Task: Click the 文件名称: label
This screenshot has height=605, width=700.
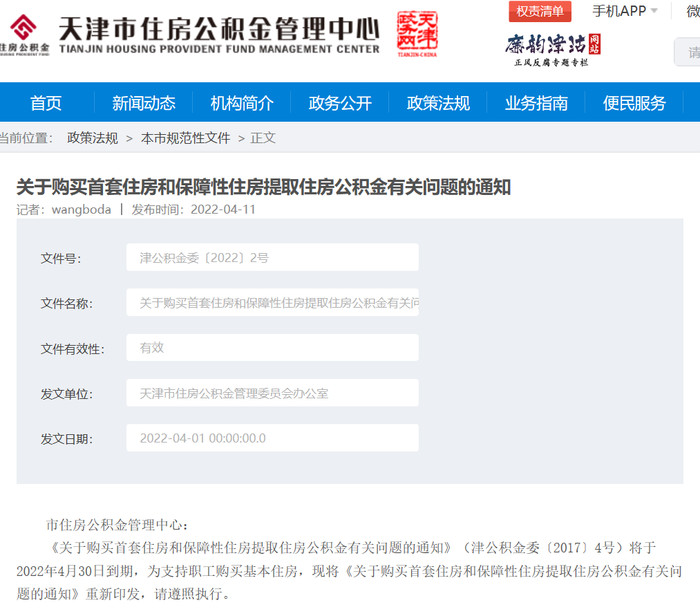Action: click(67, 304)
